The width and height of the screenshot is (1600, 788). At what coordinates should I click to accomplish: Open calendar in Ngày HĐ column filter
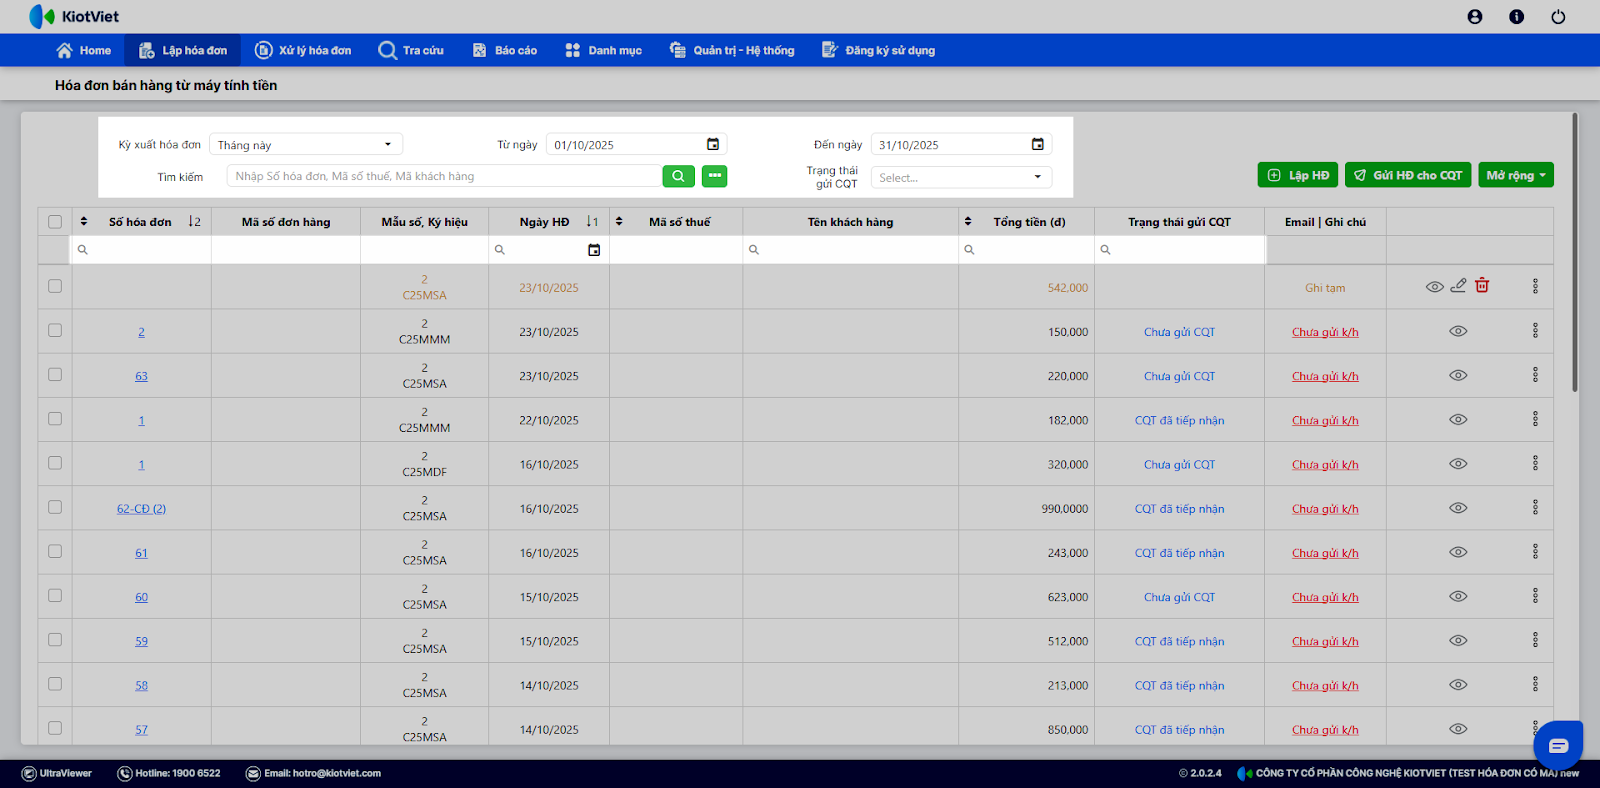[x=594, y=250]
